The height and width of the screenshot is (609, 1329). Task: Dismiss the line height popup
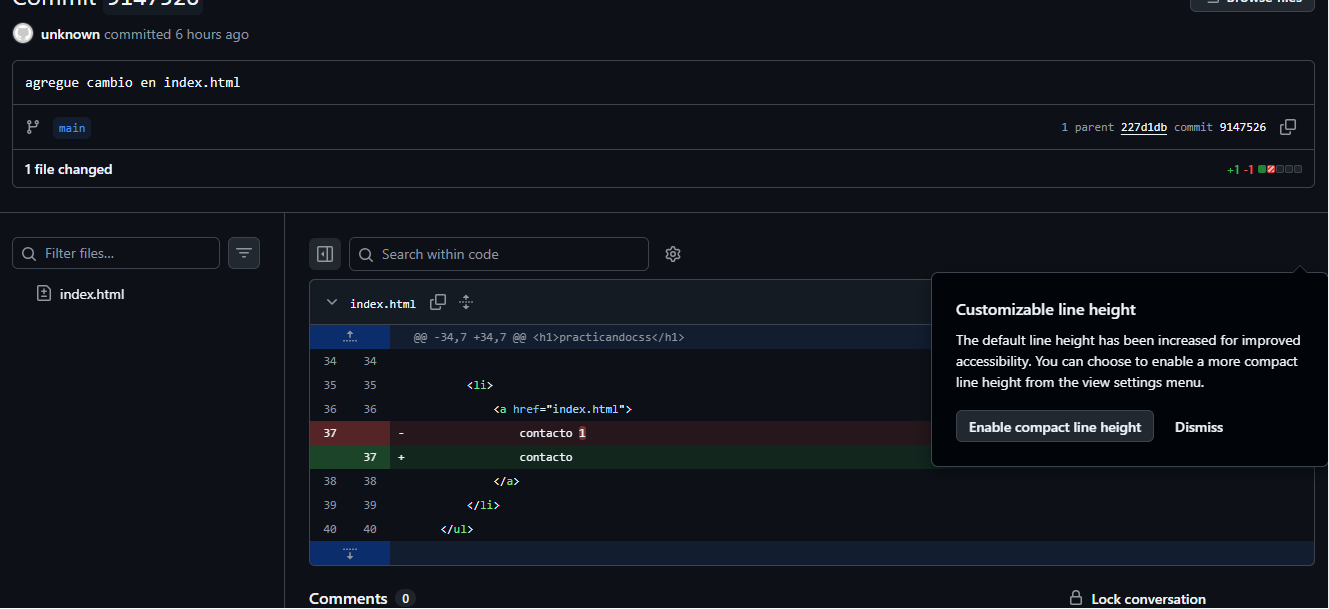tap(1199, 427)
